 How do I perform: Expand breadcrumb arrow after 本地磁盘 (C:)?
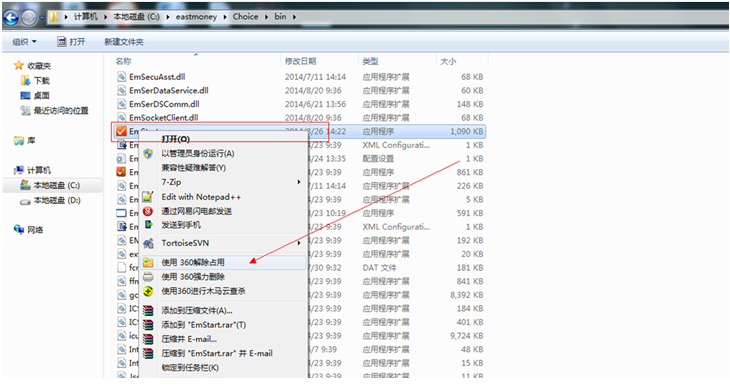[x=168, y=17]
